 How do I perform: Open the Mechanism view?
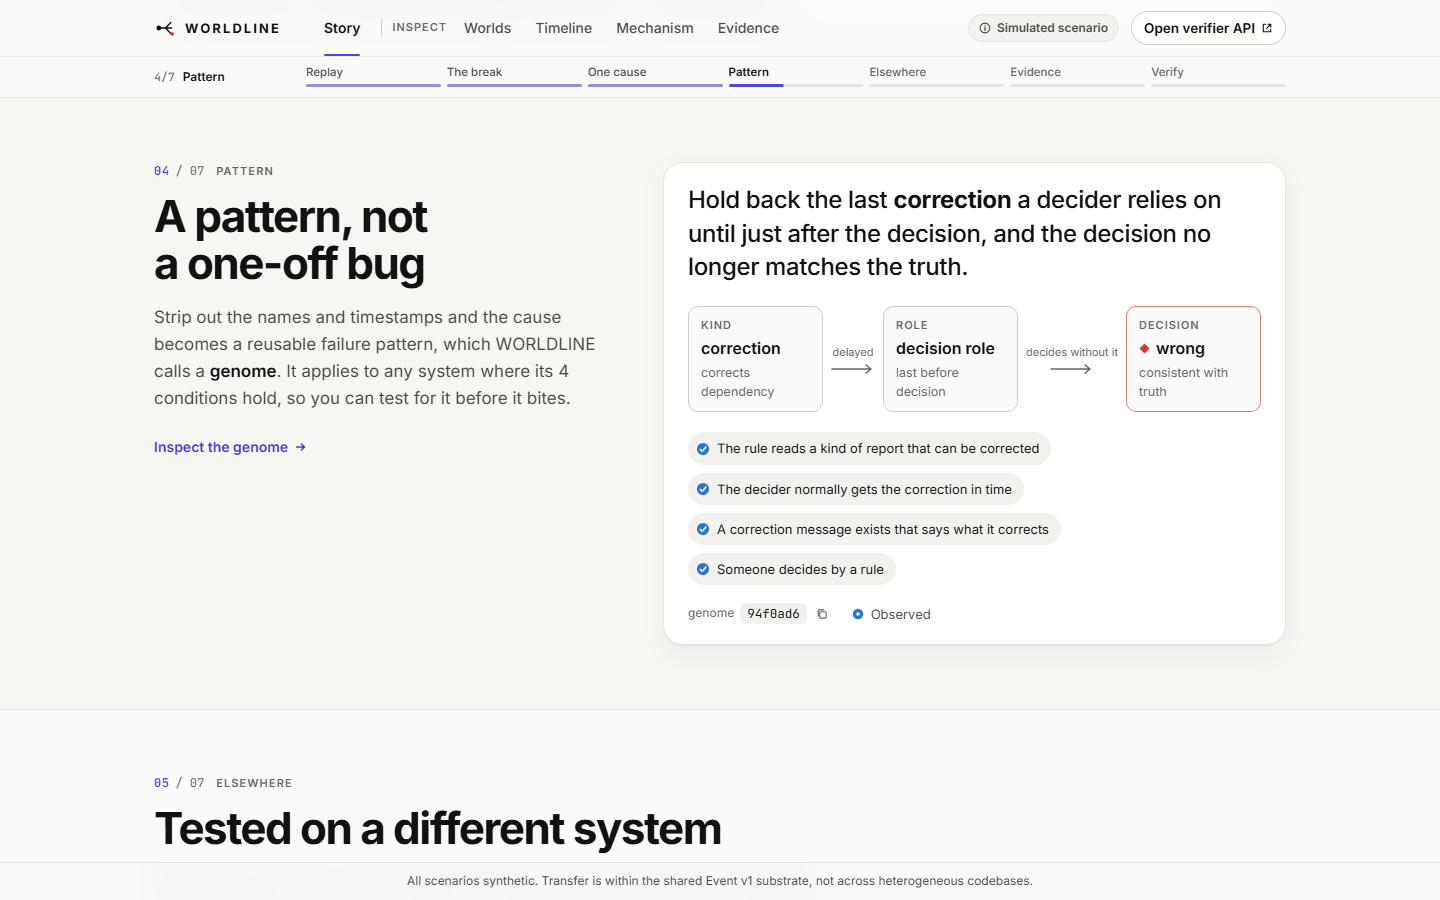point(655,28)
